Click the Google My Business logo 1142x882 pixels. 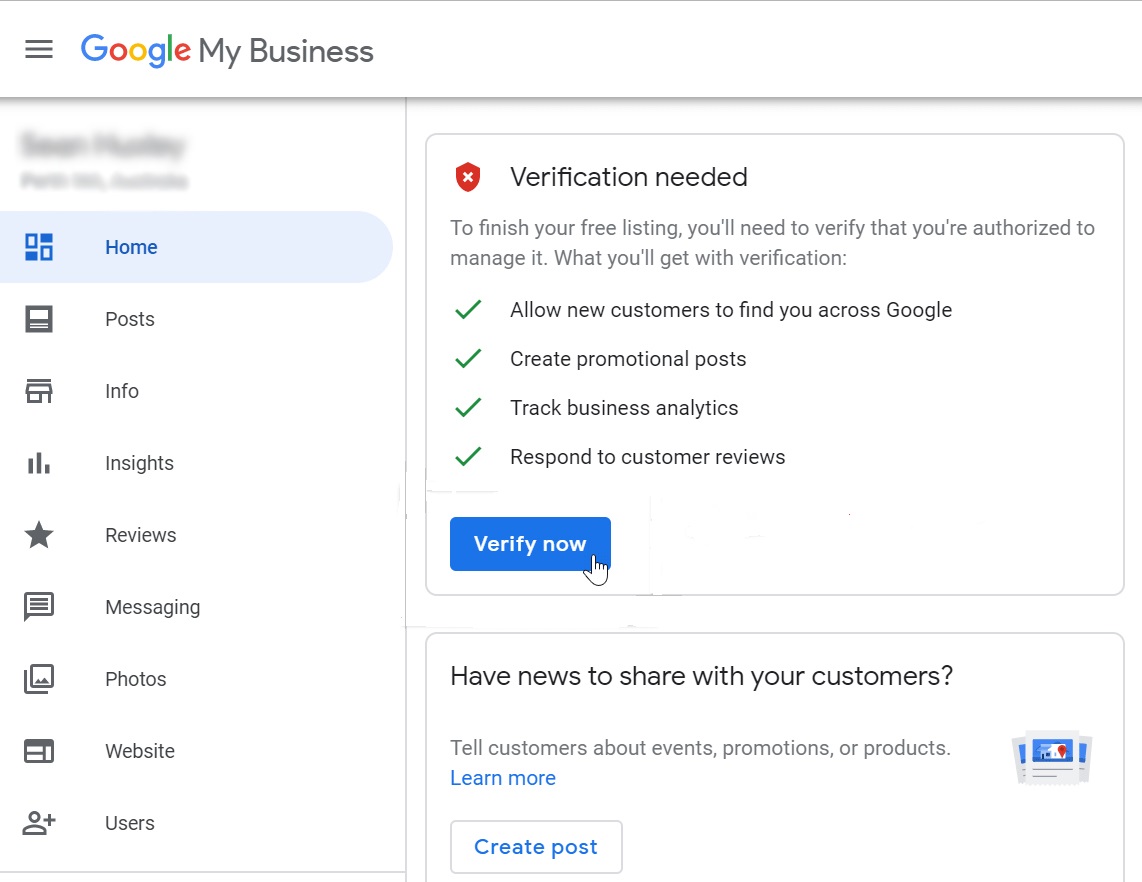click(227, 50)
